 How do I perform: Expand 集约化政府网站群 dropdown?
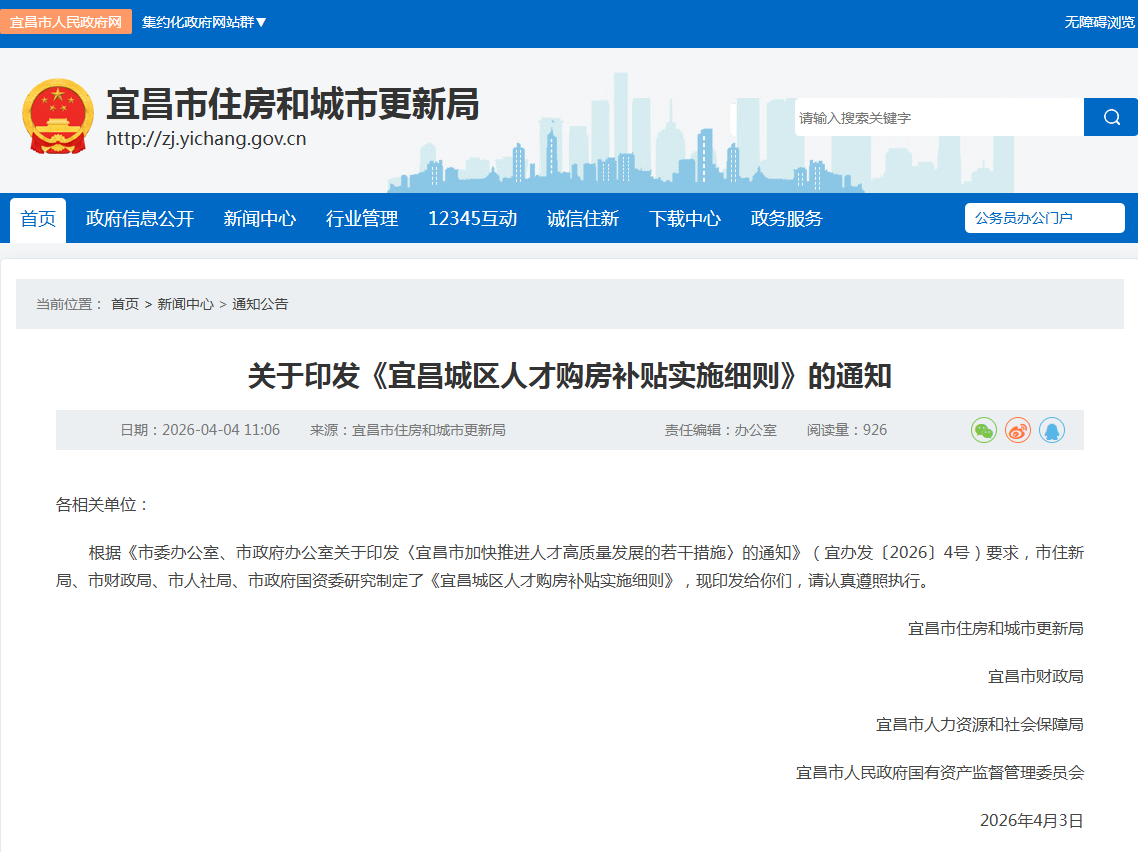tap(204, 22)
